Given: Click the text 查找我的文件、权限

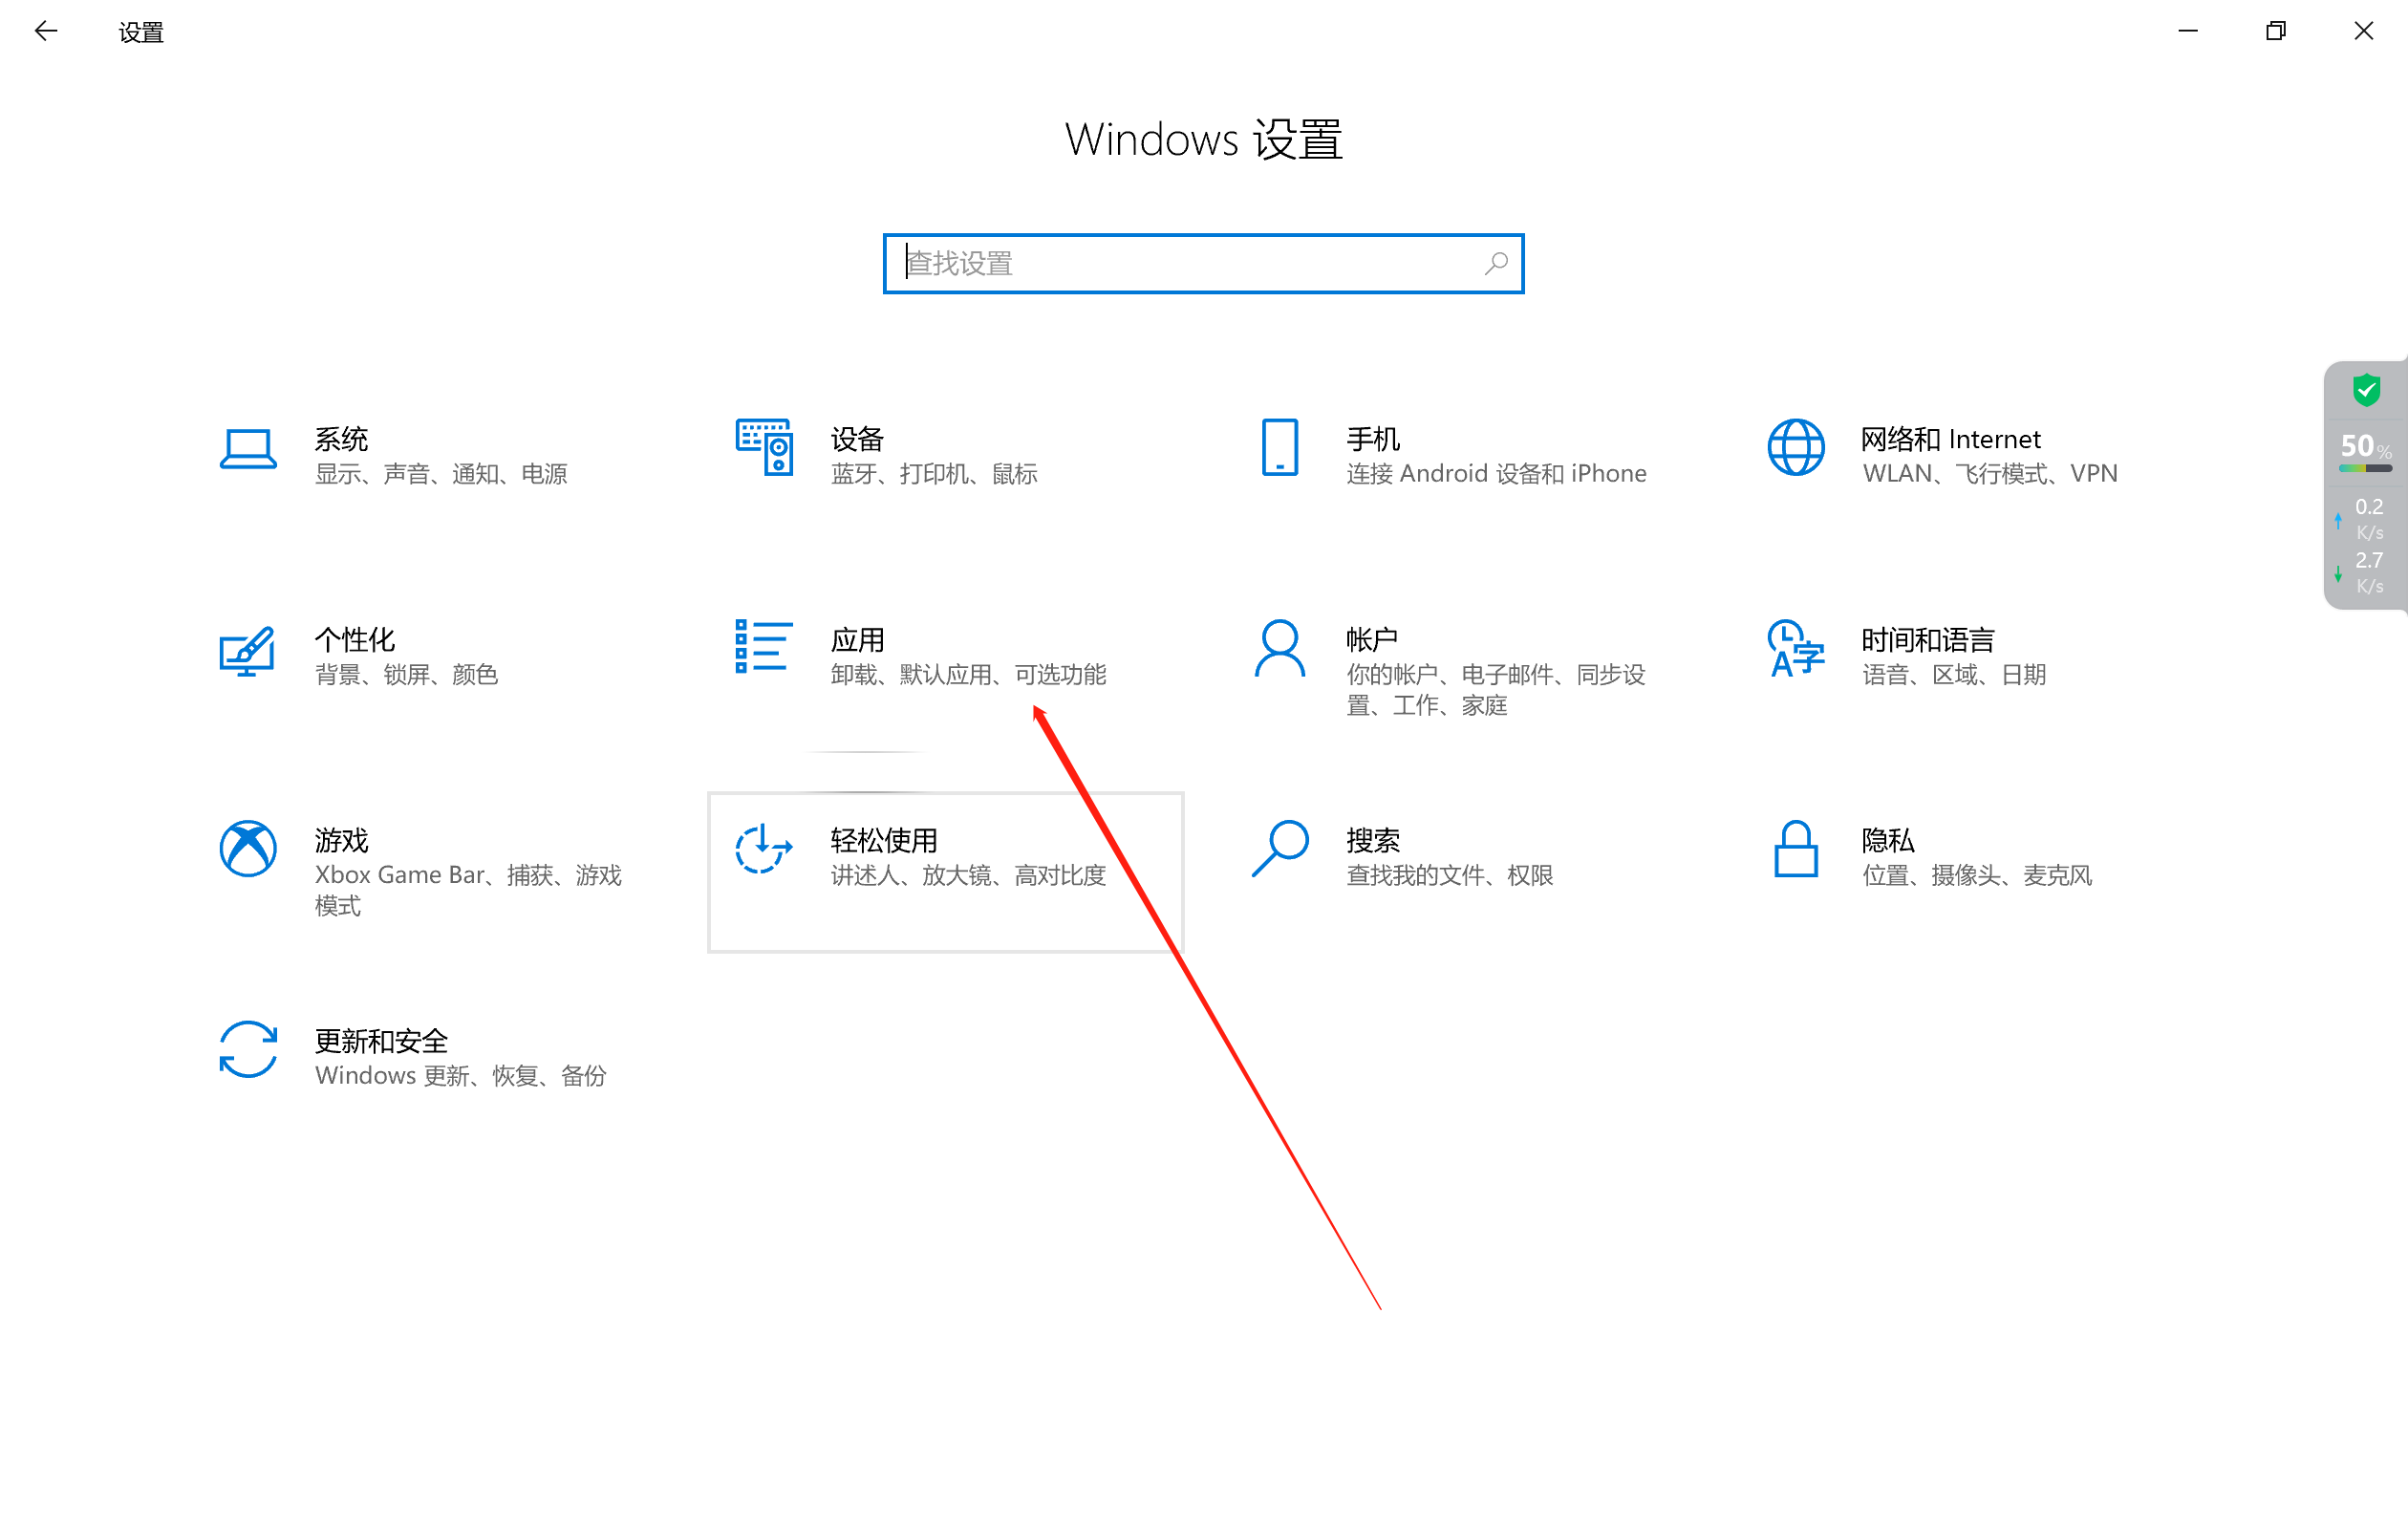Looking at the screenshot, I should pyautogui.click(x=1450, y=875).
